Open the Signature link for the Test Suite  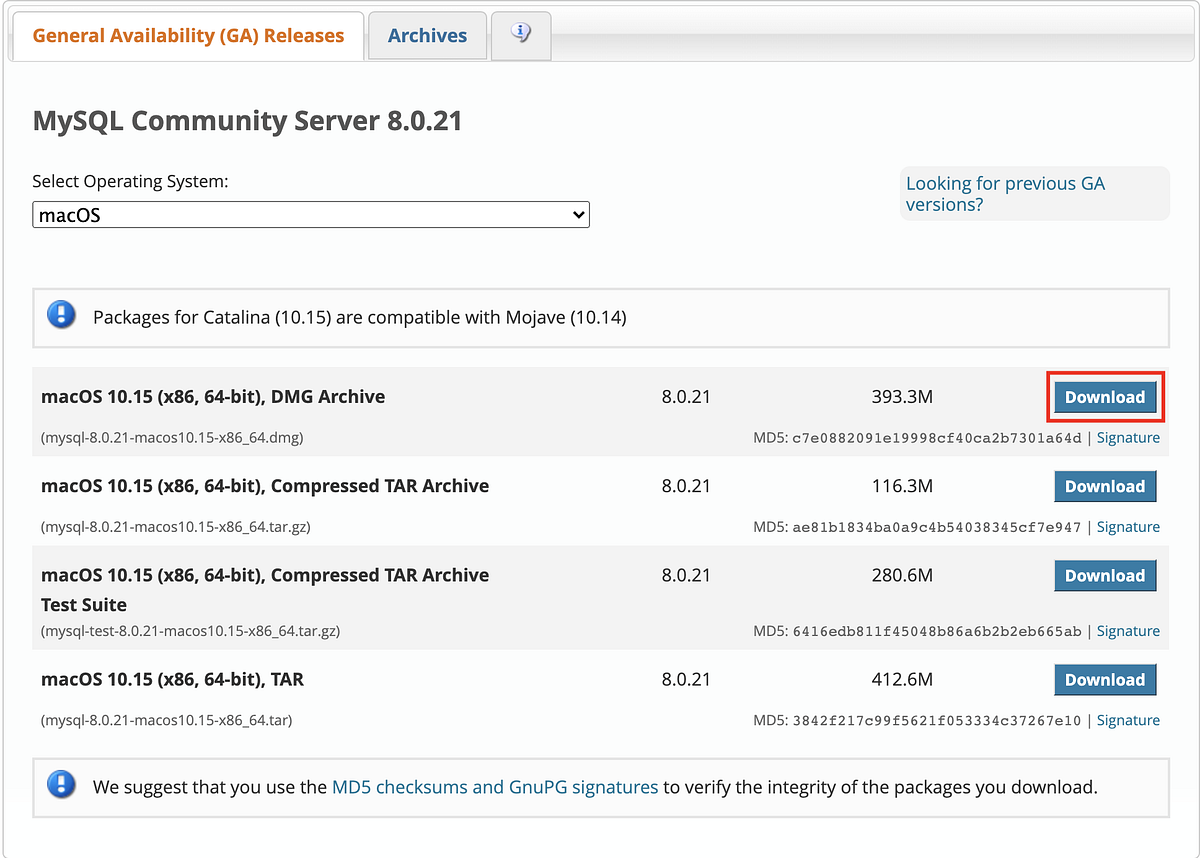tap(1128, 631)
